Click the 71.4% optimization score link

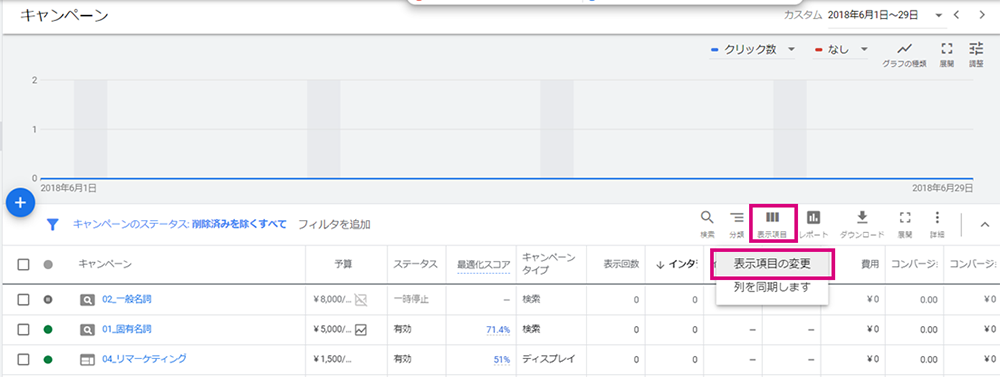pyautogui.click(x=498, y=330)
